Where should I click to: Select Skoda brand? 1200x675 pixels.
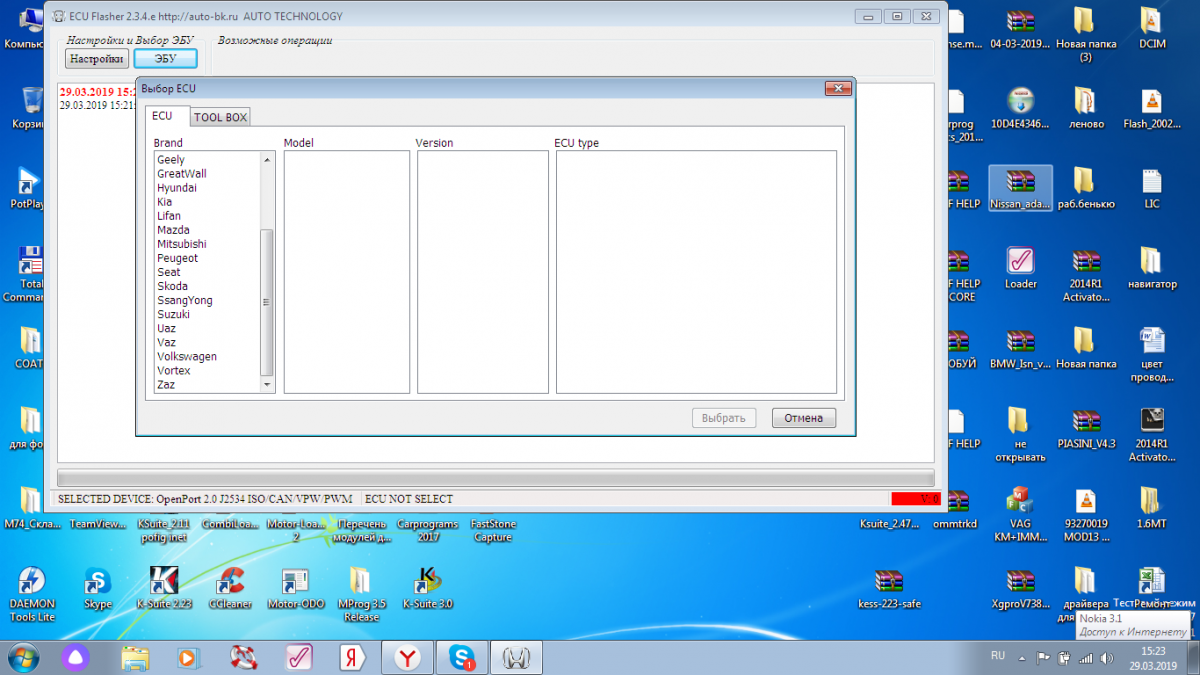(x=172, y=286)
